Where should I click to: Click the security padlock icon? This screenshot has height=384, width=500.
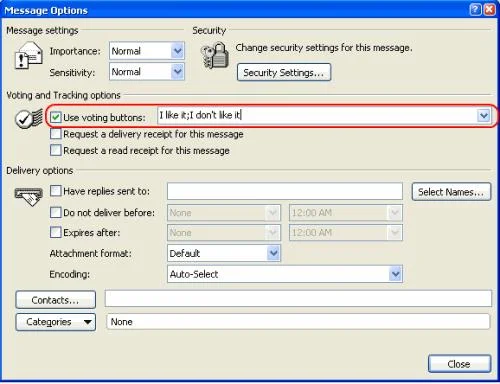coord(215,55)
